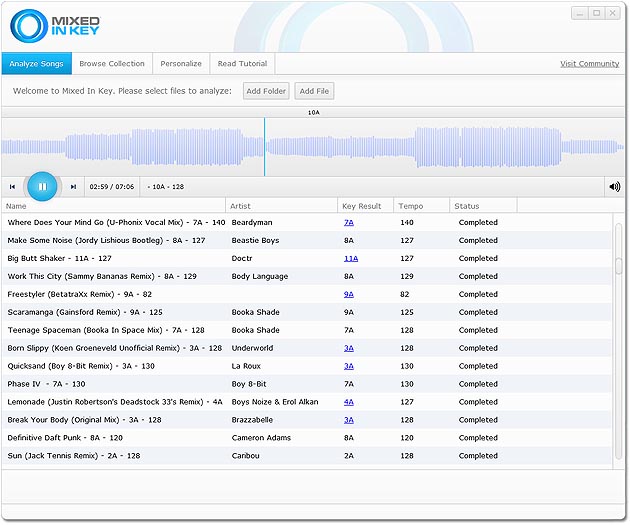
Task: Click artist 'Cameron Adams'
Action: [x=261, y=438]
